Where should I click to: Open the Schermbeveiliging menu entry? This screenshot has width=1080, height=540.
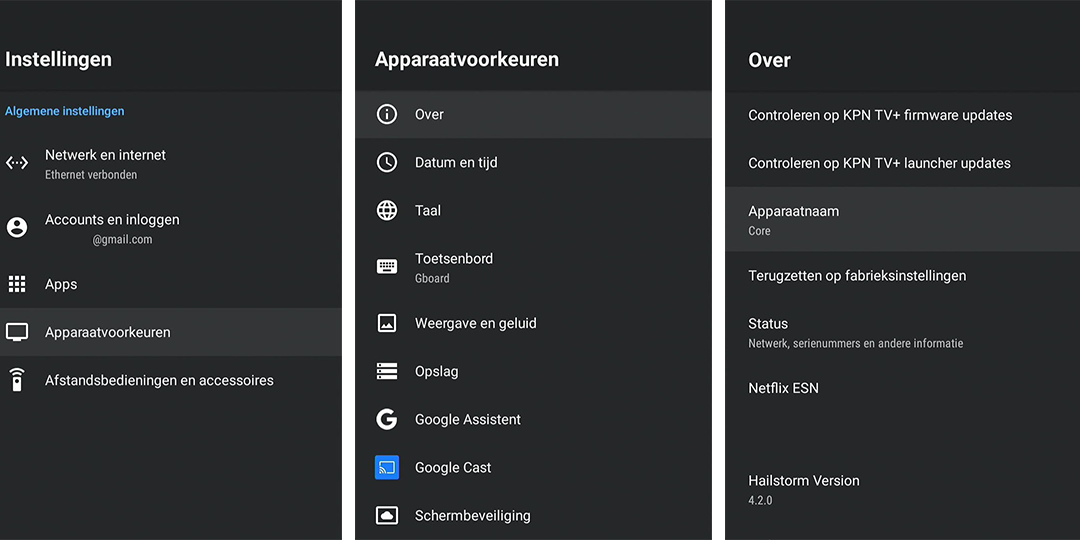[533, 515]
